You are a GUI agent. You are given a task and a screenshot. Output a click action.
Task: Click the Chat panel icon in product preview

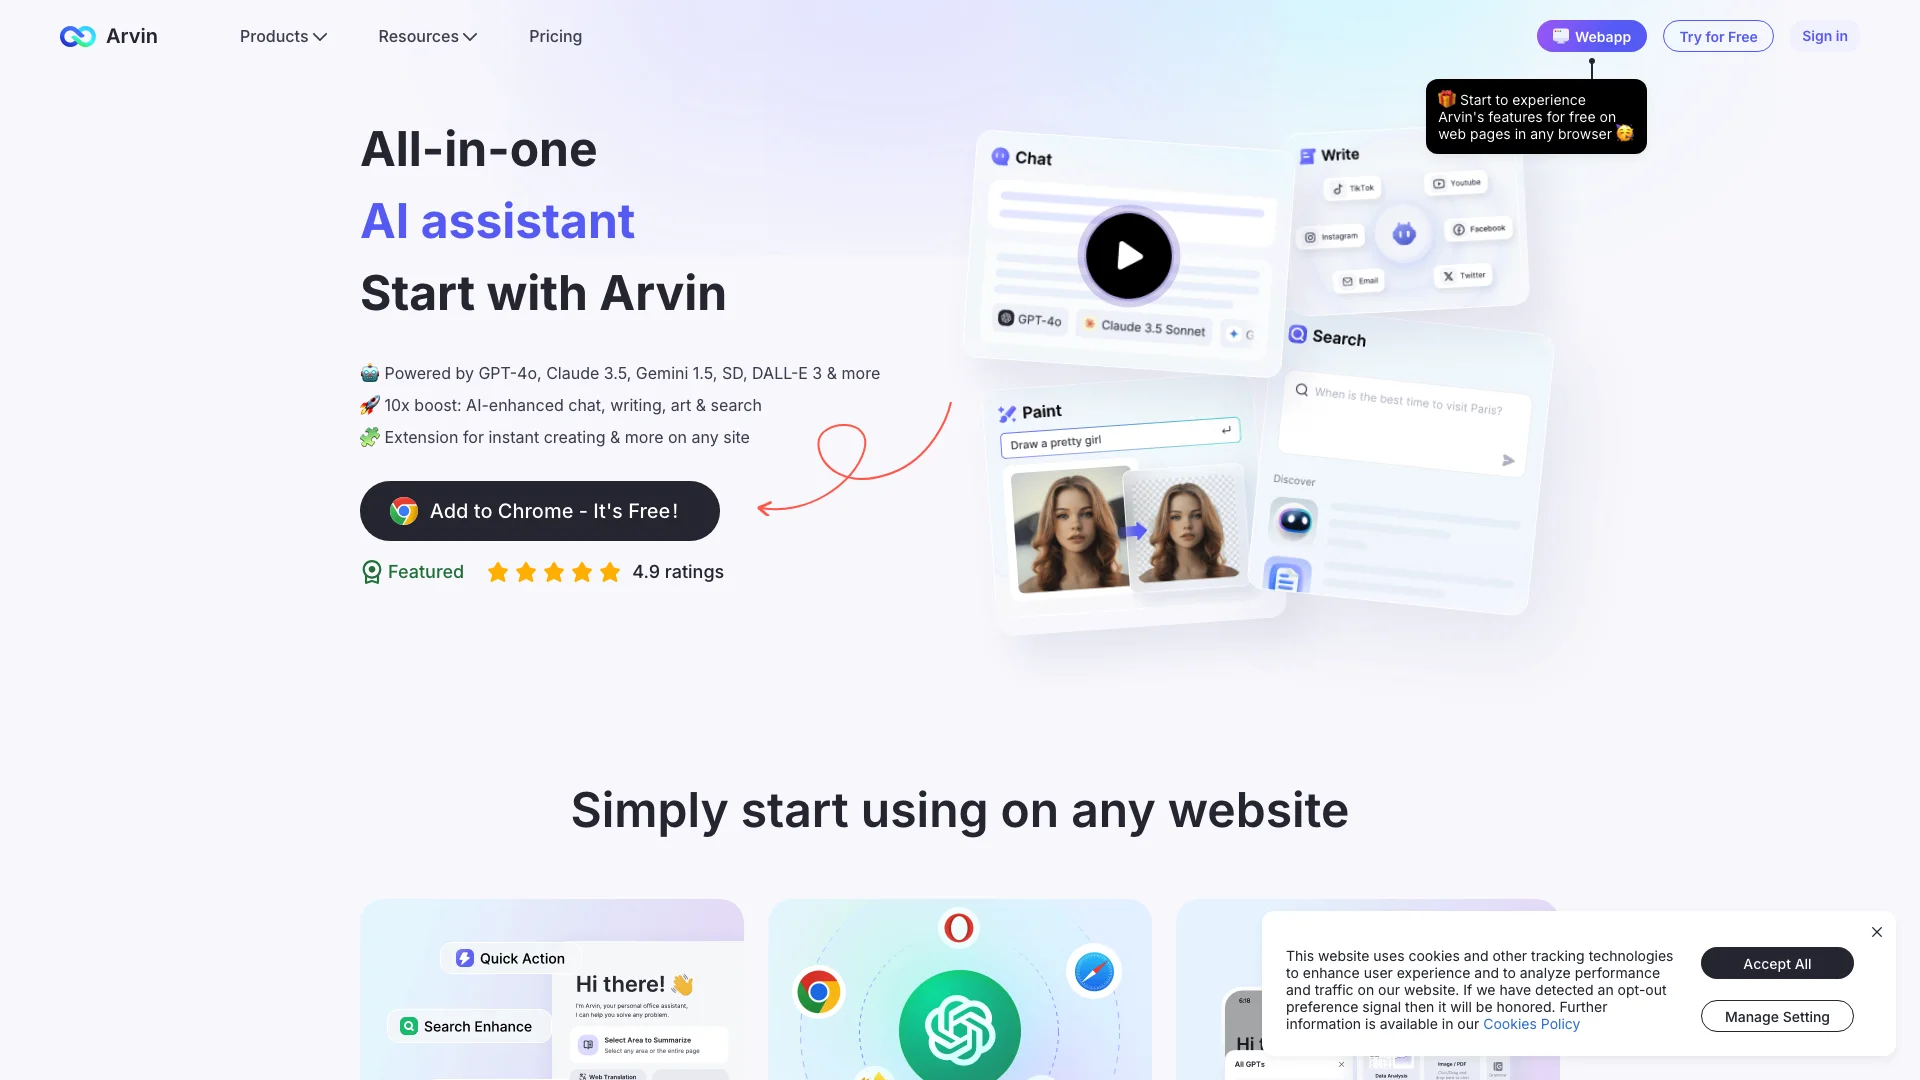coord(1004,157)
